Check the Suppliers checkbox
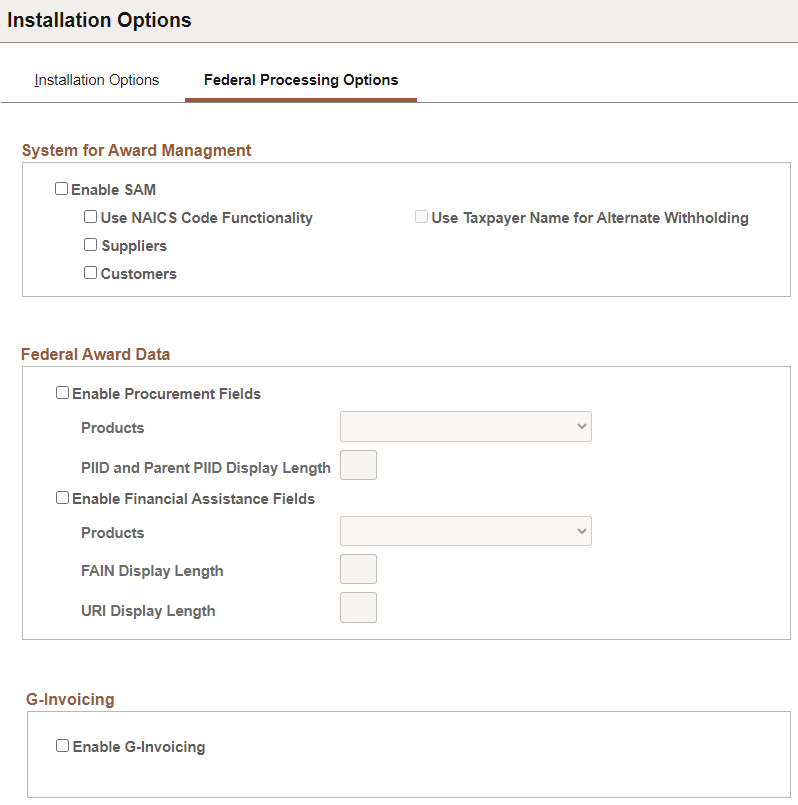The image size is (798, 805). pyautogui.click(x=90, y=244)
